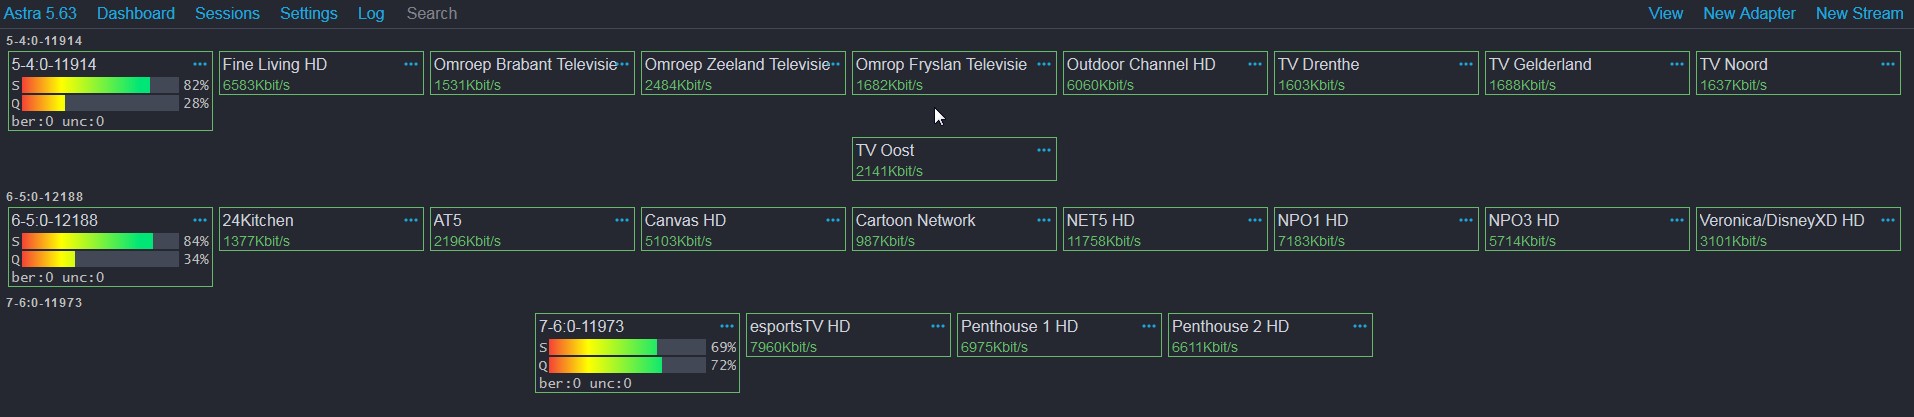Select the Canvas HD stream tile
Screen dimensions: 1914x417
pos(743,229)
